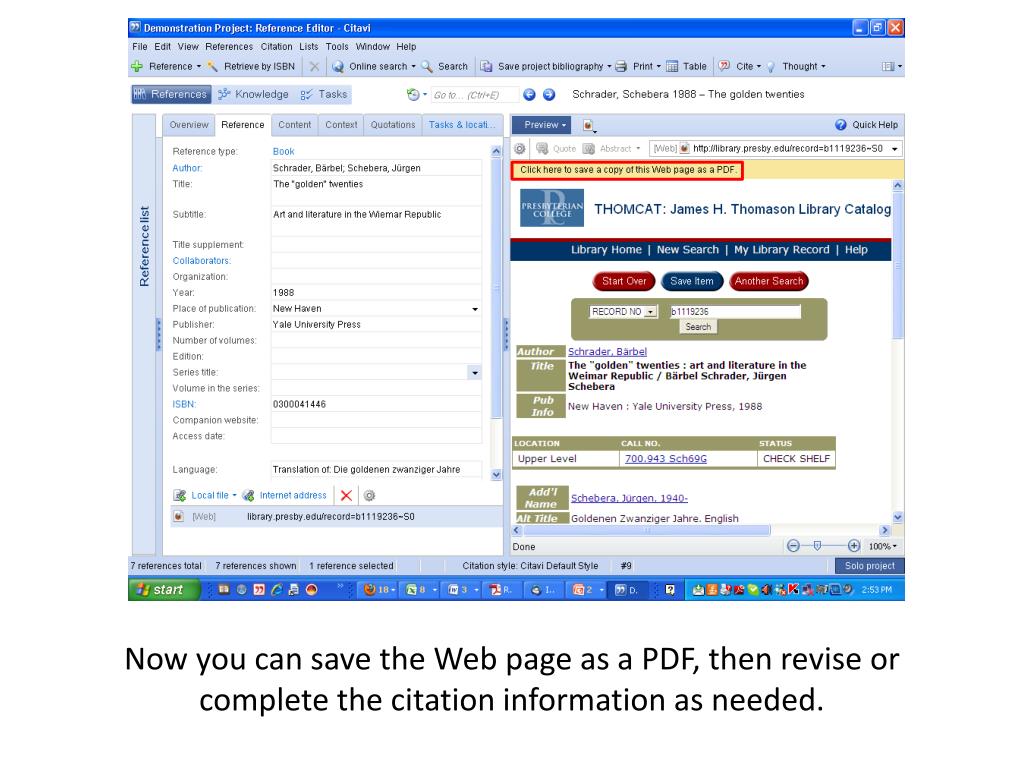Switch to the Quotations tab
Image resolution: width=1024 pixels, height=768 pixels.
tap(392, 125)
